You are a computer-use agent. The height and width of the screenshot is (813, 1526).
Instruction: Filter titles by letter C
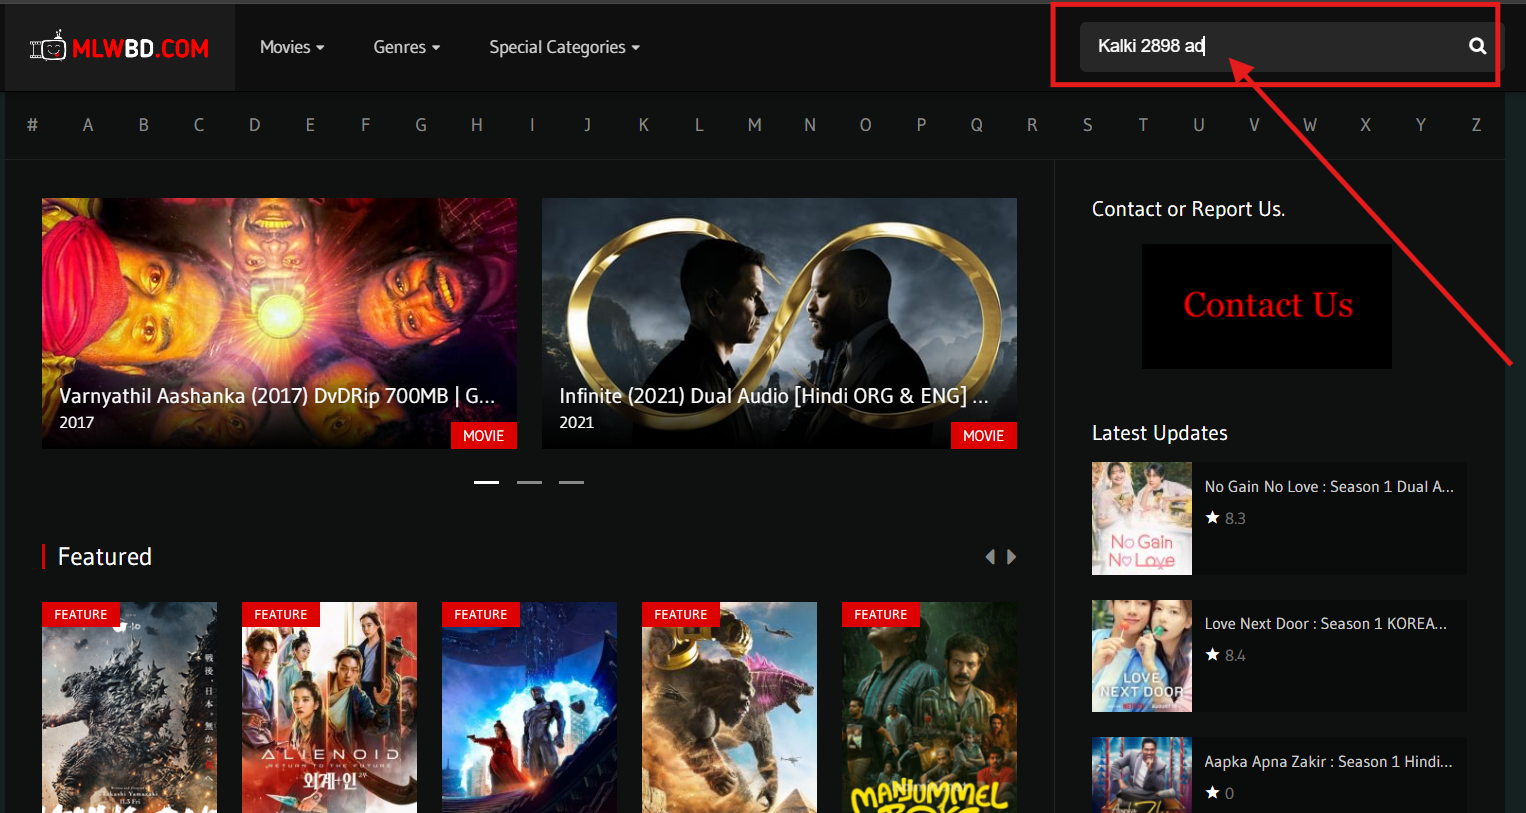click(x=199, y=125)
